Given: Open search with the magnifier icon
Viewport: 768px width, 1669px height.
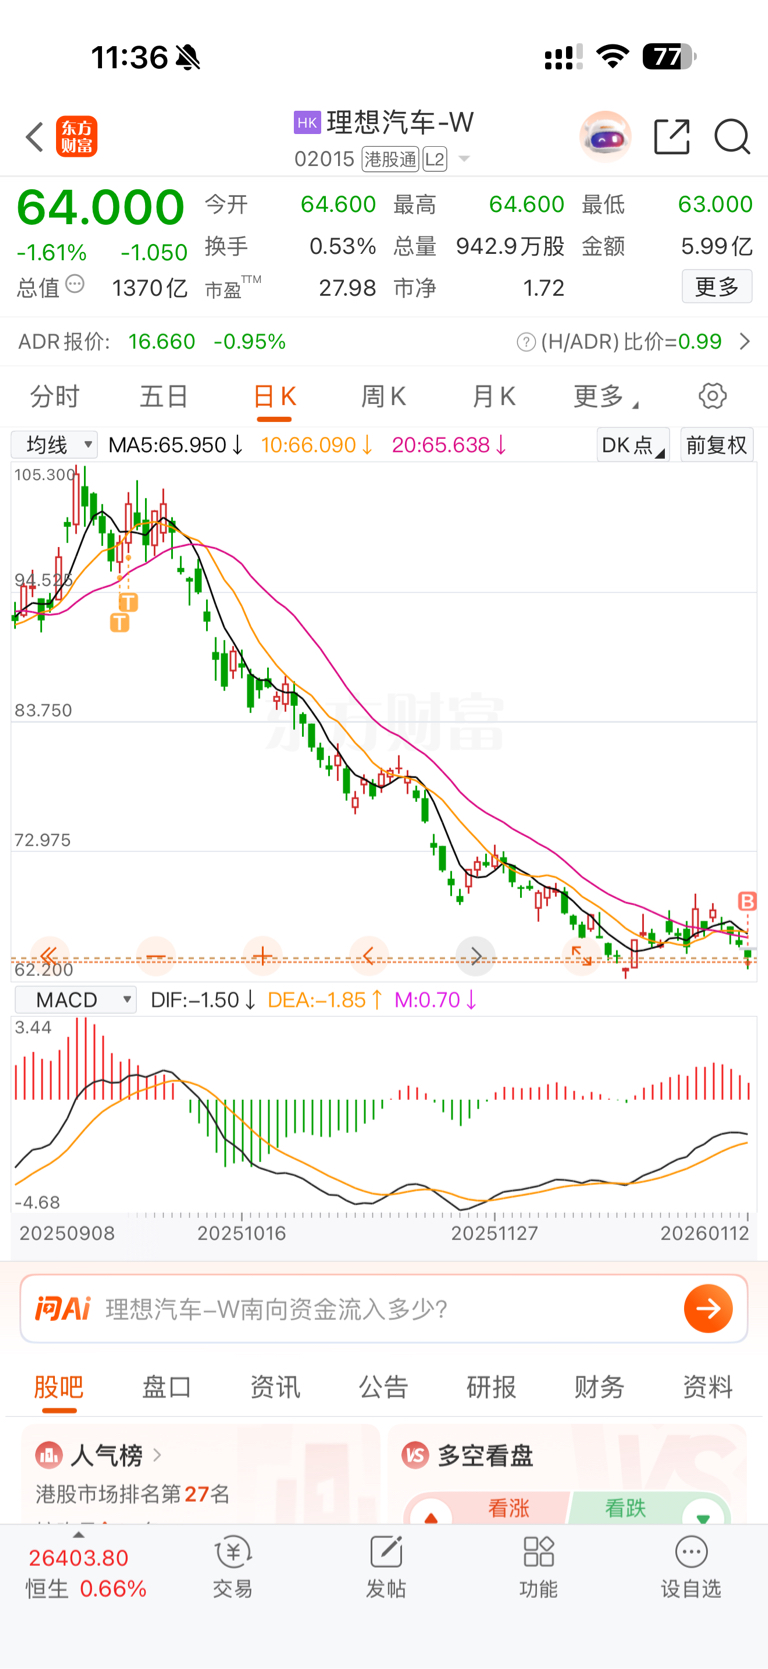Looking at the screenshot, I should pos(732,137).
